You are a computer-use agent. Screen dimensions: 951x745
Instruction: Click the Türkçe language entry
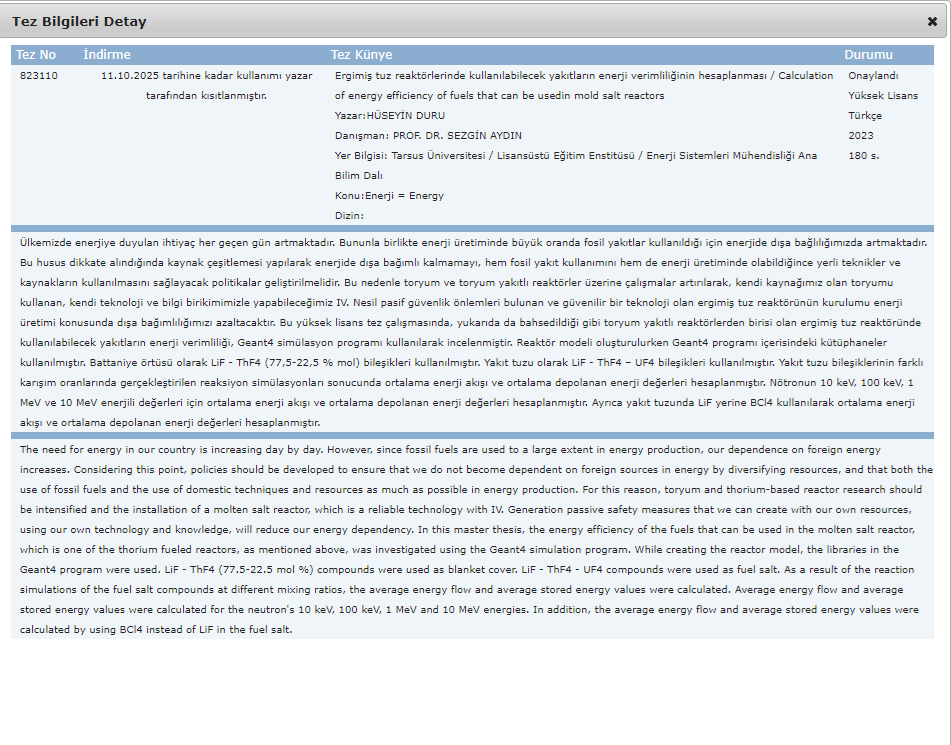pos(865,116)
